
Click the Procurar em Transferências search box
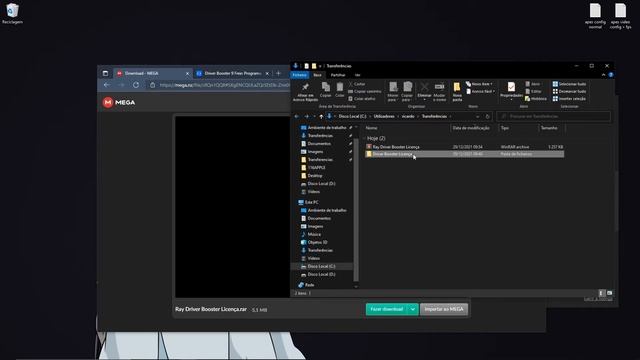tap(553, 117)
